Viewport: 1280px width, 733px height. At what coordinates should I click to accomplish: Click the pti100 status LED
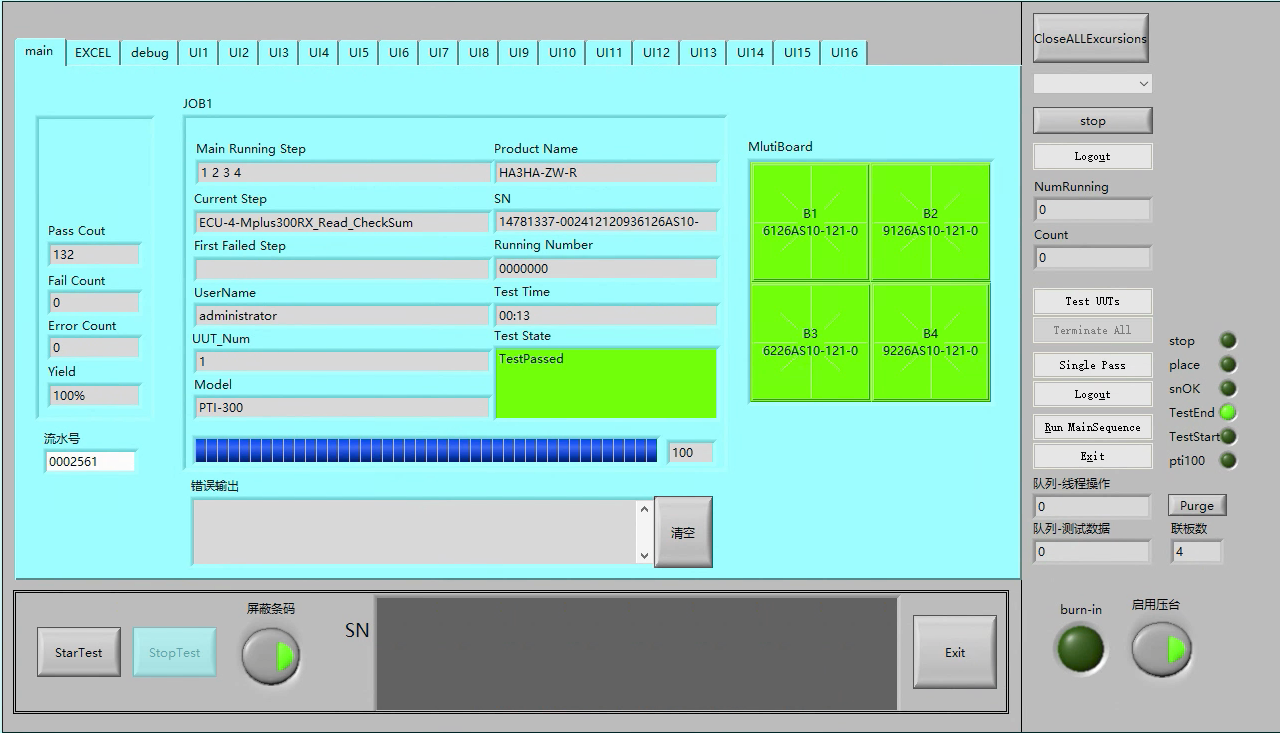[x=1228, y=460]
